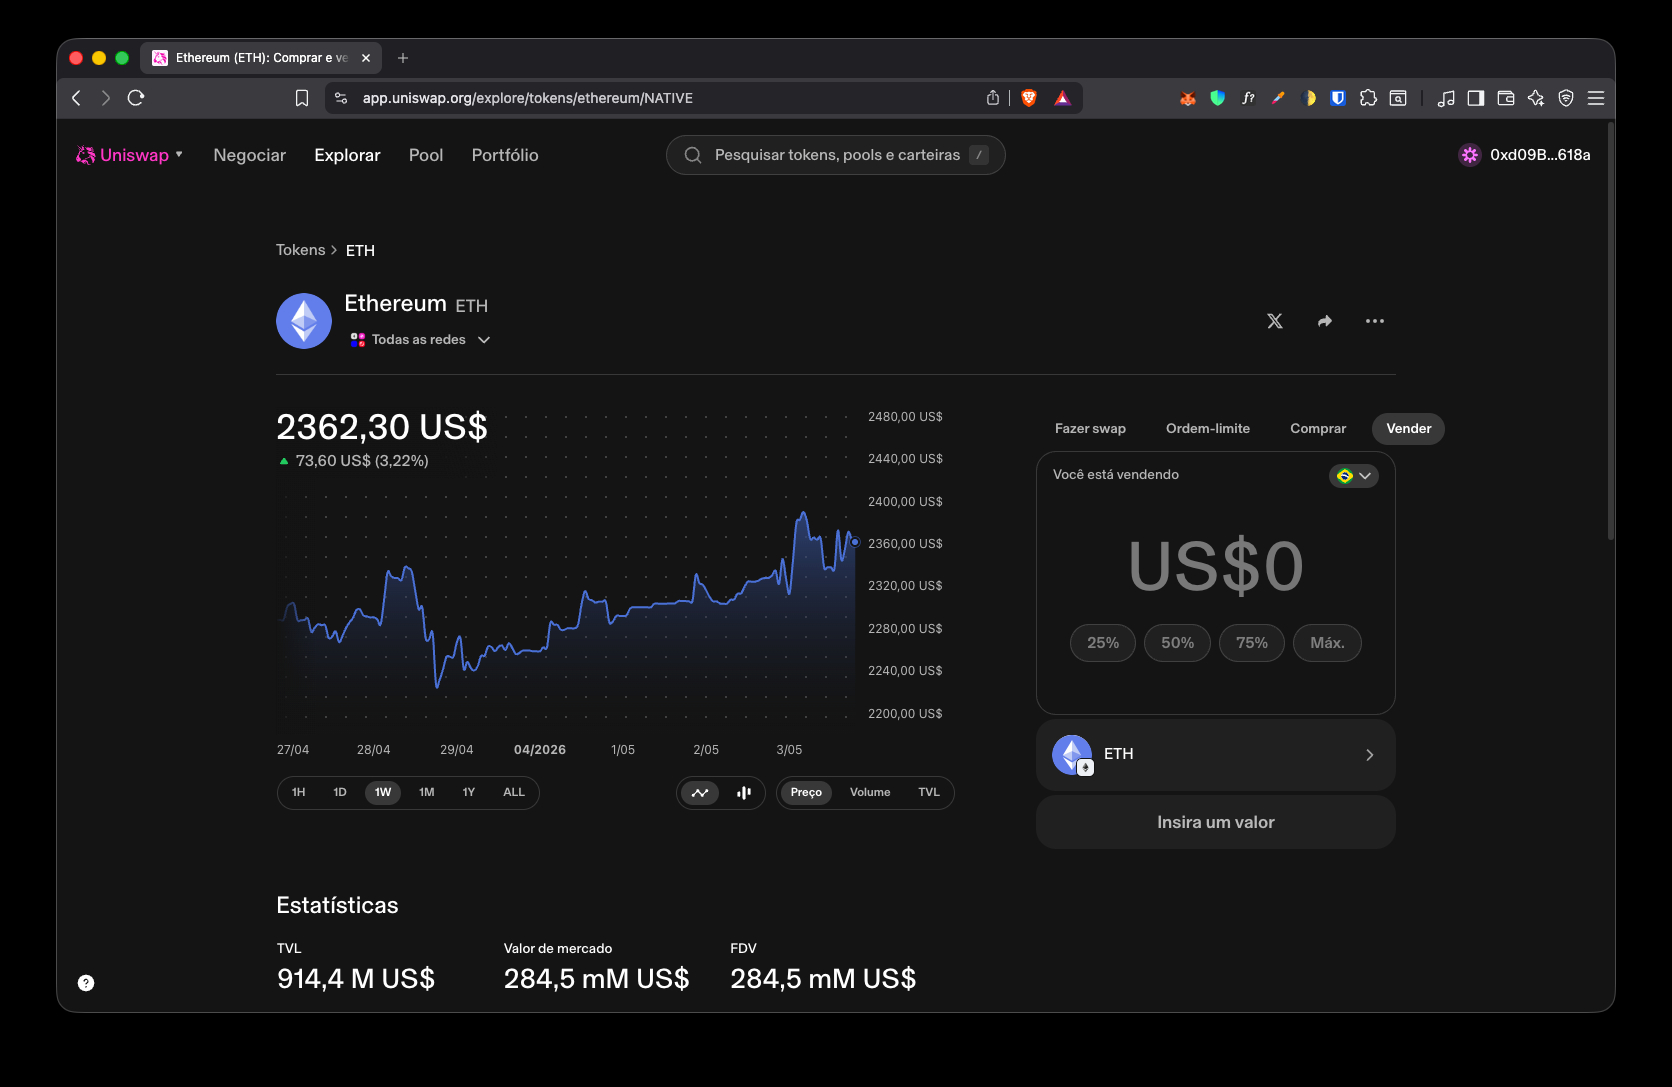Viewport: 1672px width, 1087px height.
Task: Open the extensions puzzle piece menu
Action: tap(1368, 98)
